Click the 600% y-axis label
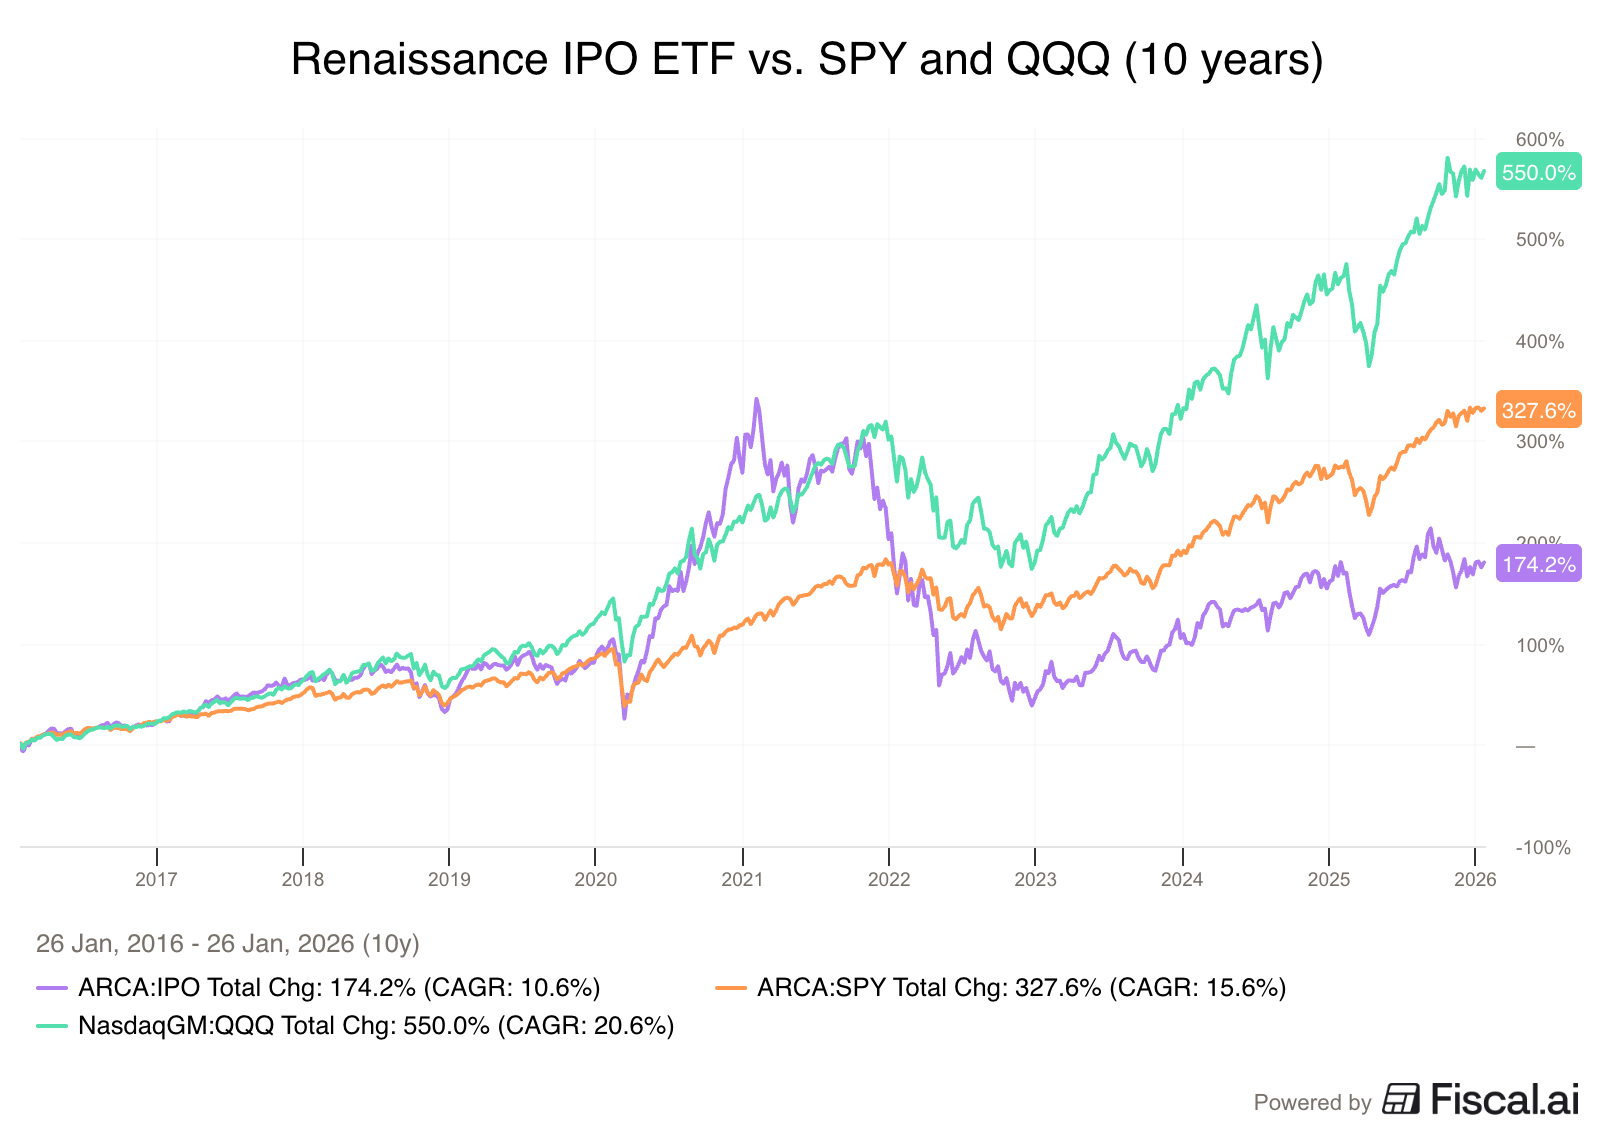 (1540, 140)
